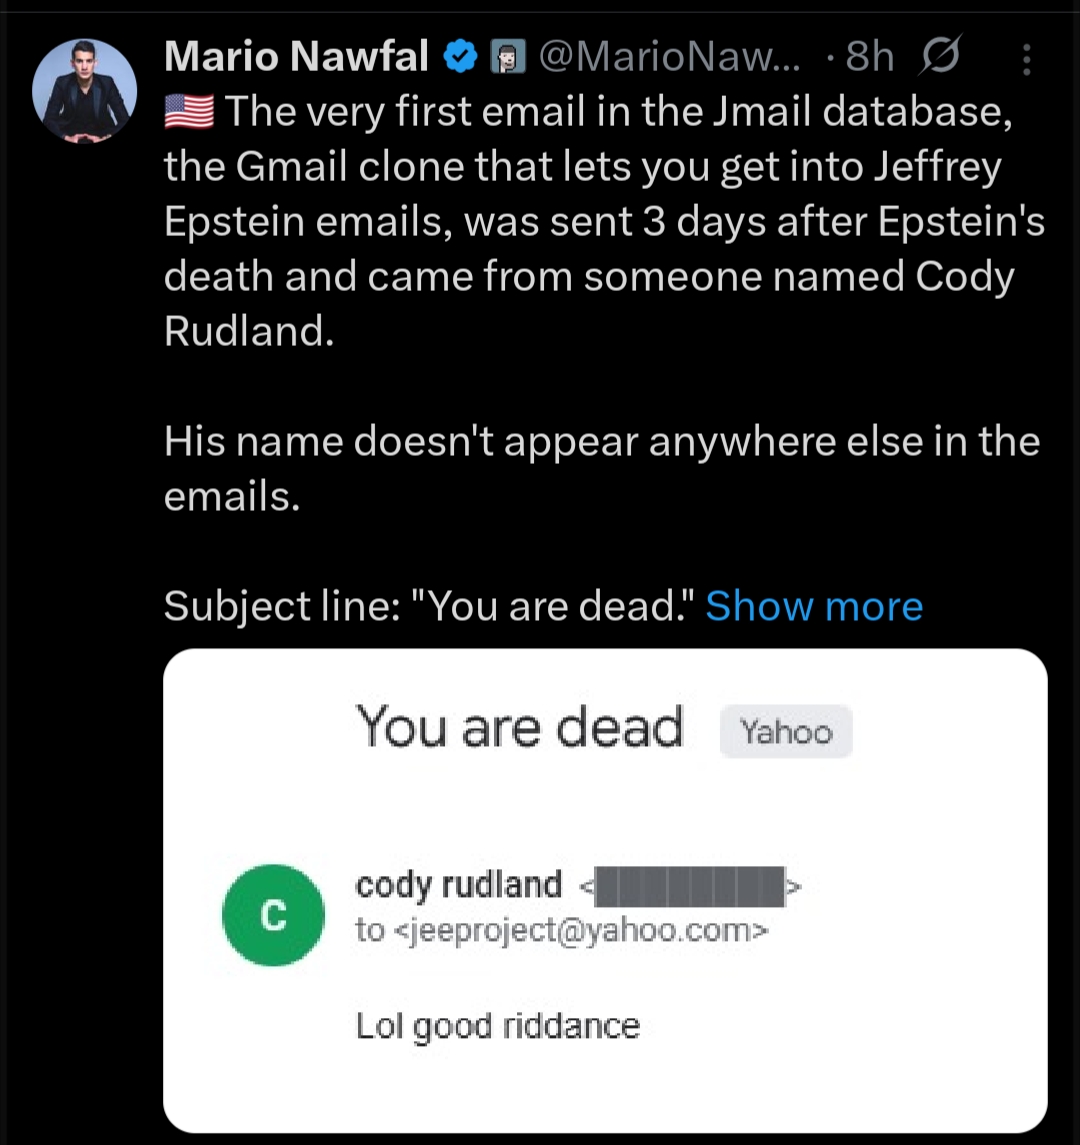Select the Yahoo label tag
The image size is (1080, 1145).
[785, 731]
